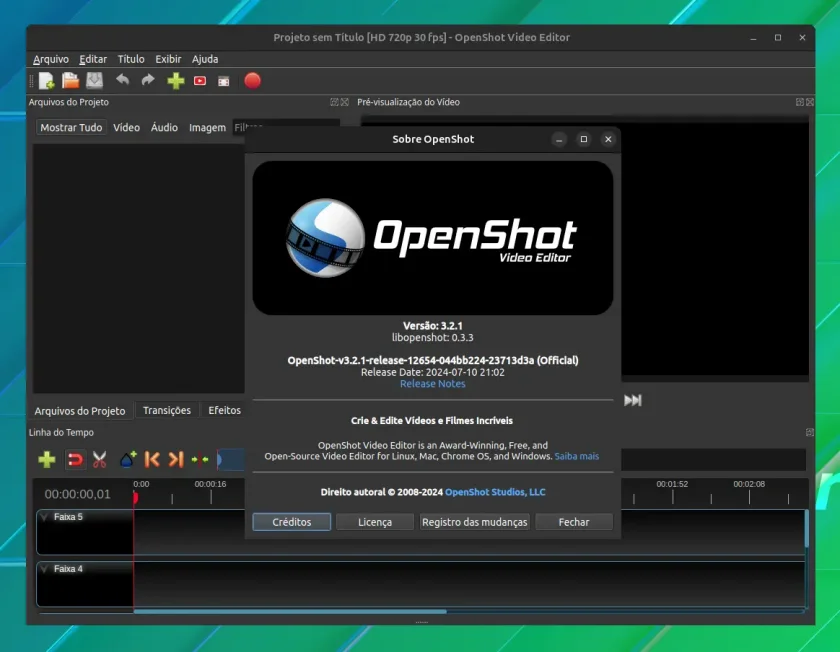
Task: Open the Release Notes link
Action: pyautogui.click(x=433, y=384)
